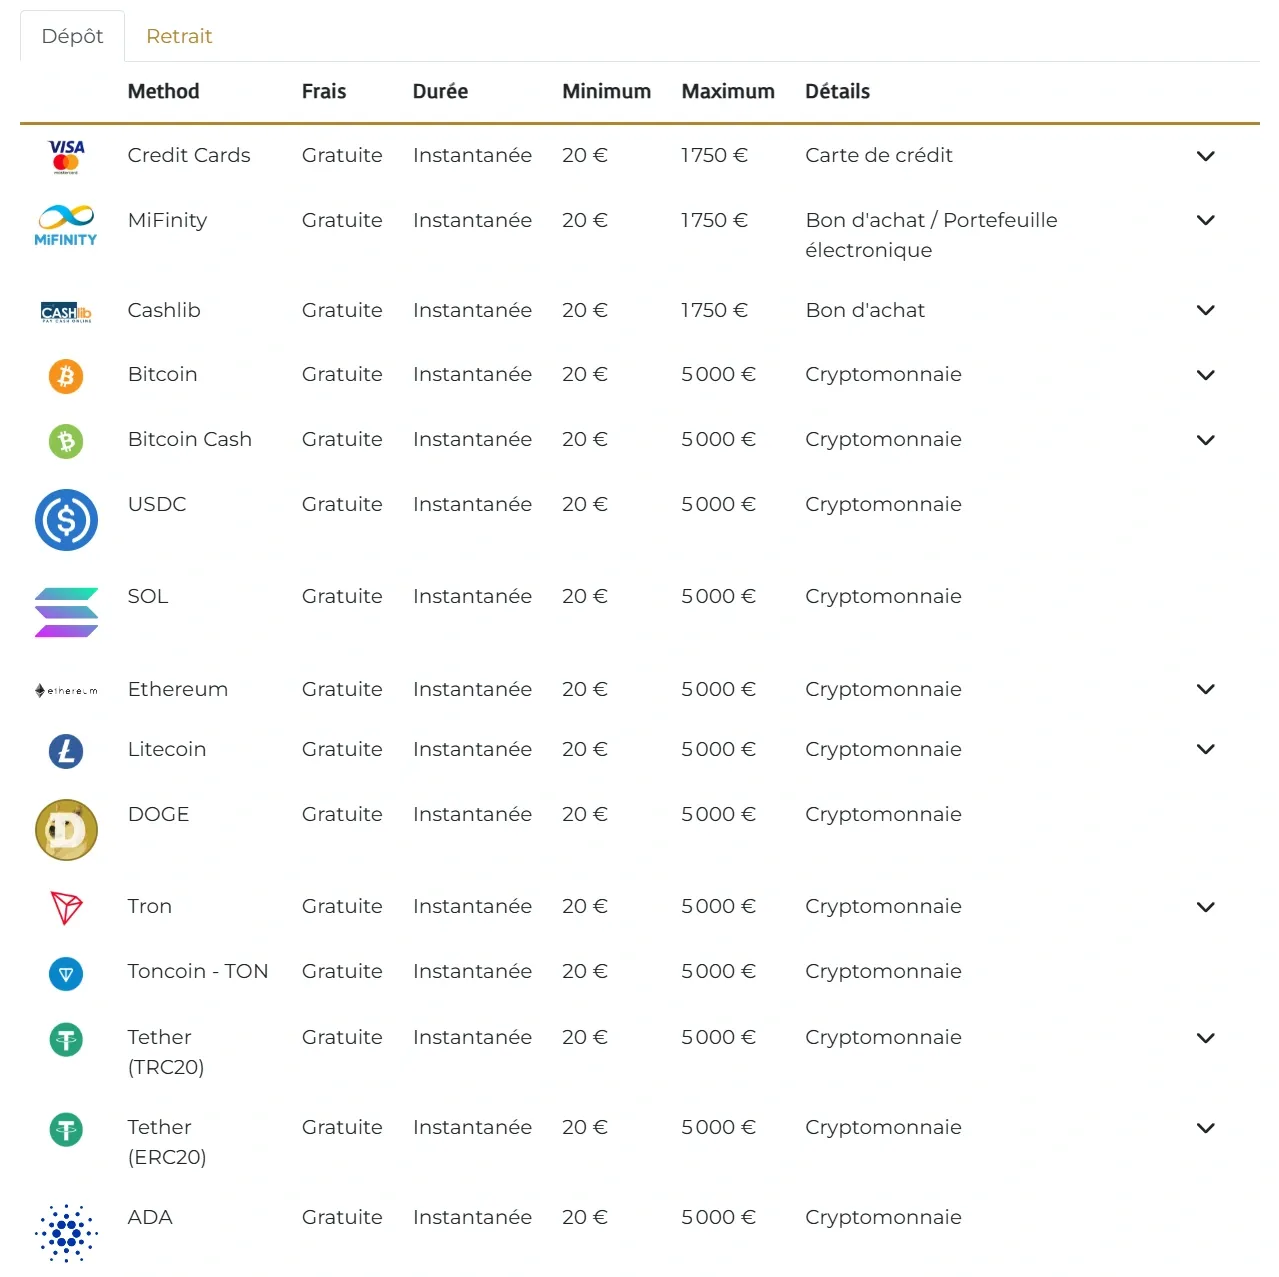1279x1277 pixels.
Task: Expand the Ethereum row details chevron
Action: pyautogui.click(x=1205, y=689)
